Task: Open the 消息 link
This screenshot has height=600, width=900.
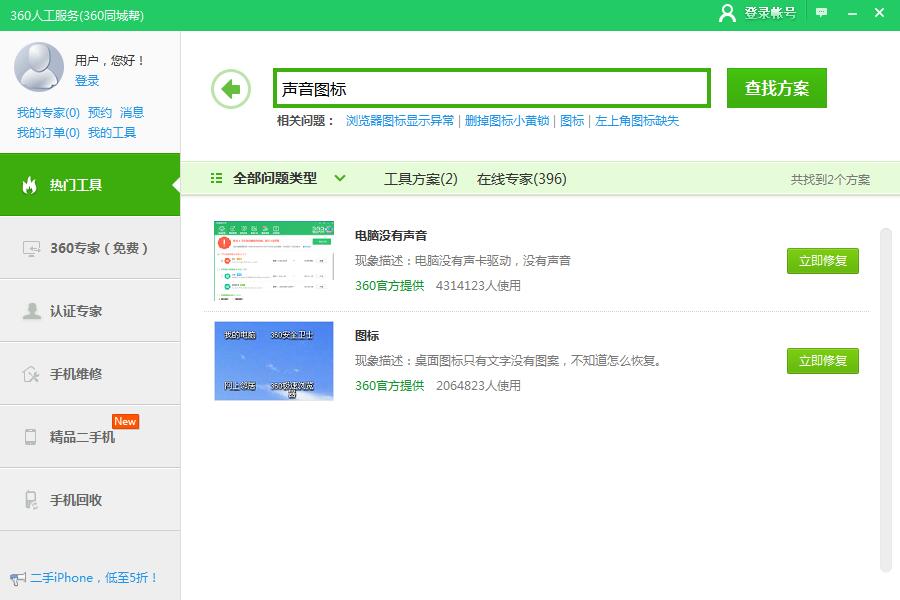Action: pyautogui.click(x=132, y=113)
